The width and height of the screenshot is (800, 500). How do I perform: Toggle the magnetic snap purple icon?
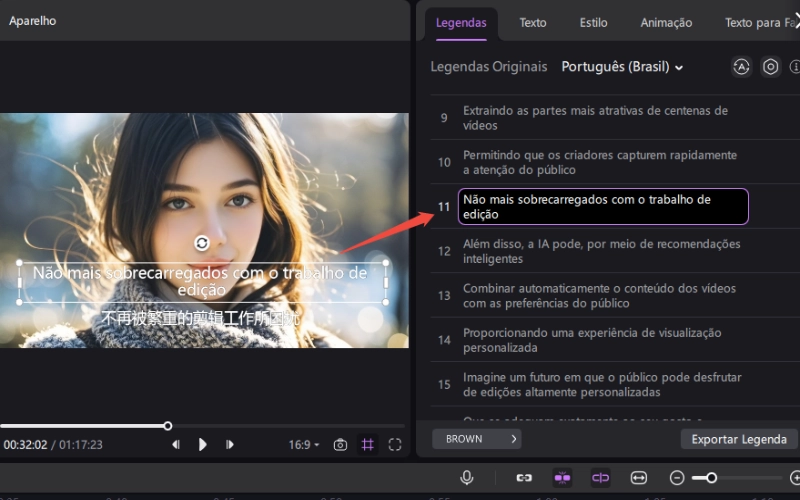coord(562,478)
